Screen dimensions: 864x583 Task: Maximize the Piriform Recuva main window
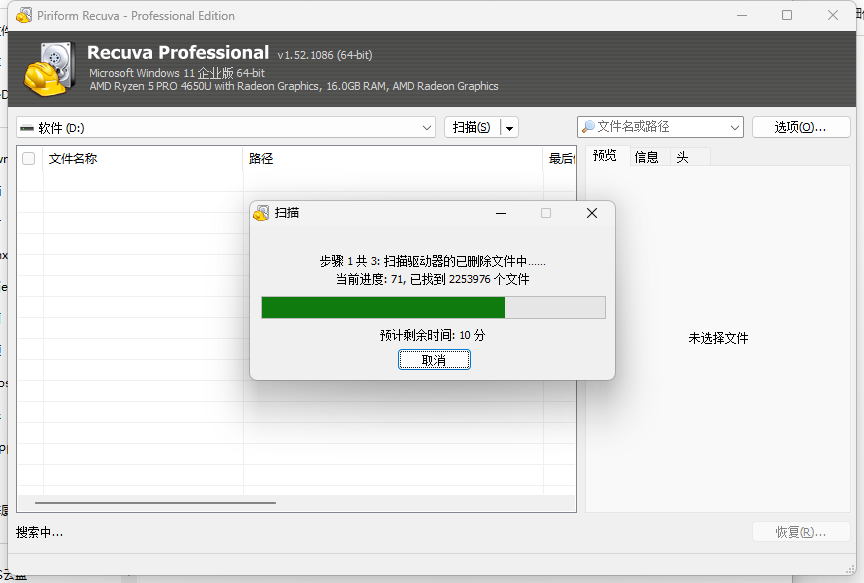point(787,15)
